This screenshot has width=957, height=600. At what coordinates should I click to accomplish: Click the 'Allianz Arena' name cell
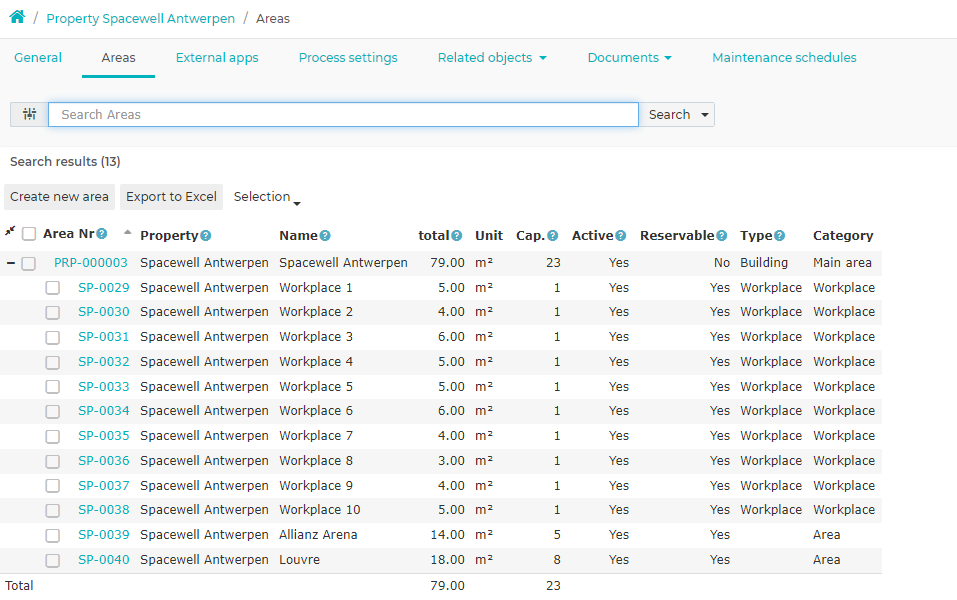(318, 535)
